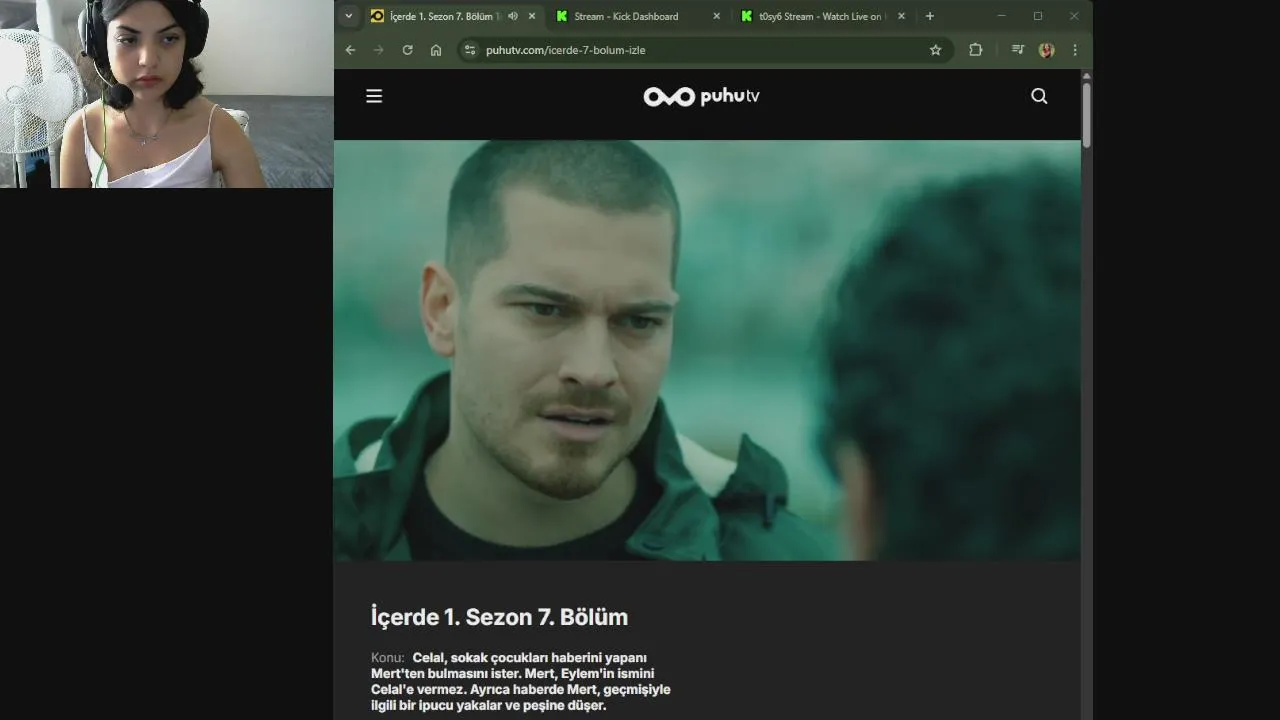
Task: Reload the page
Action: pyautogui.click(x=407, y=50)
